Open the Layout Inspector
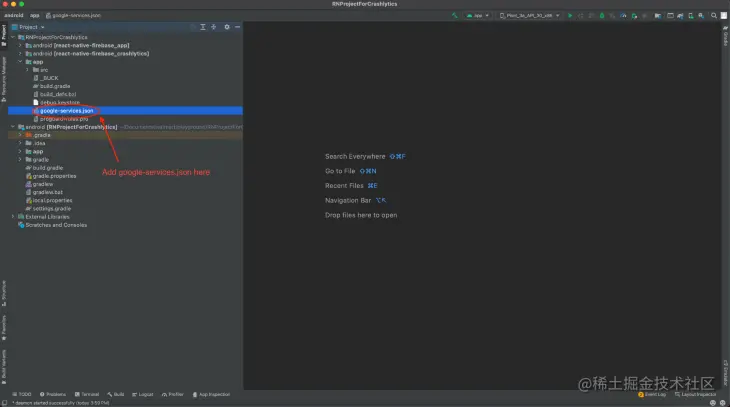730x407 pixels. click(x=695, y=394)
